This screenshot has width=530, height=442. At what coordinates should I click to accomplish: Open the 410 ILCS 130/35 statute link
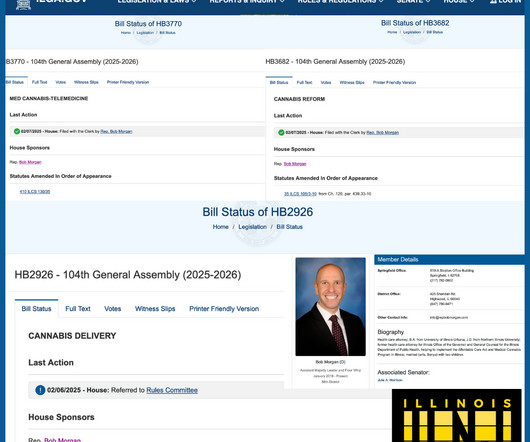click(35, 192)
